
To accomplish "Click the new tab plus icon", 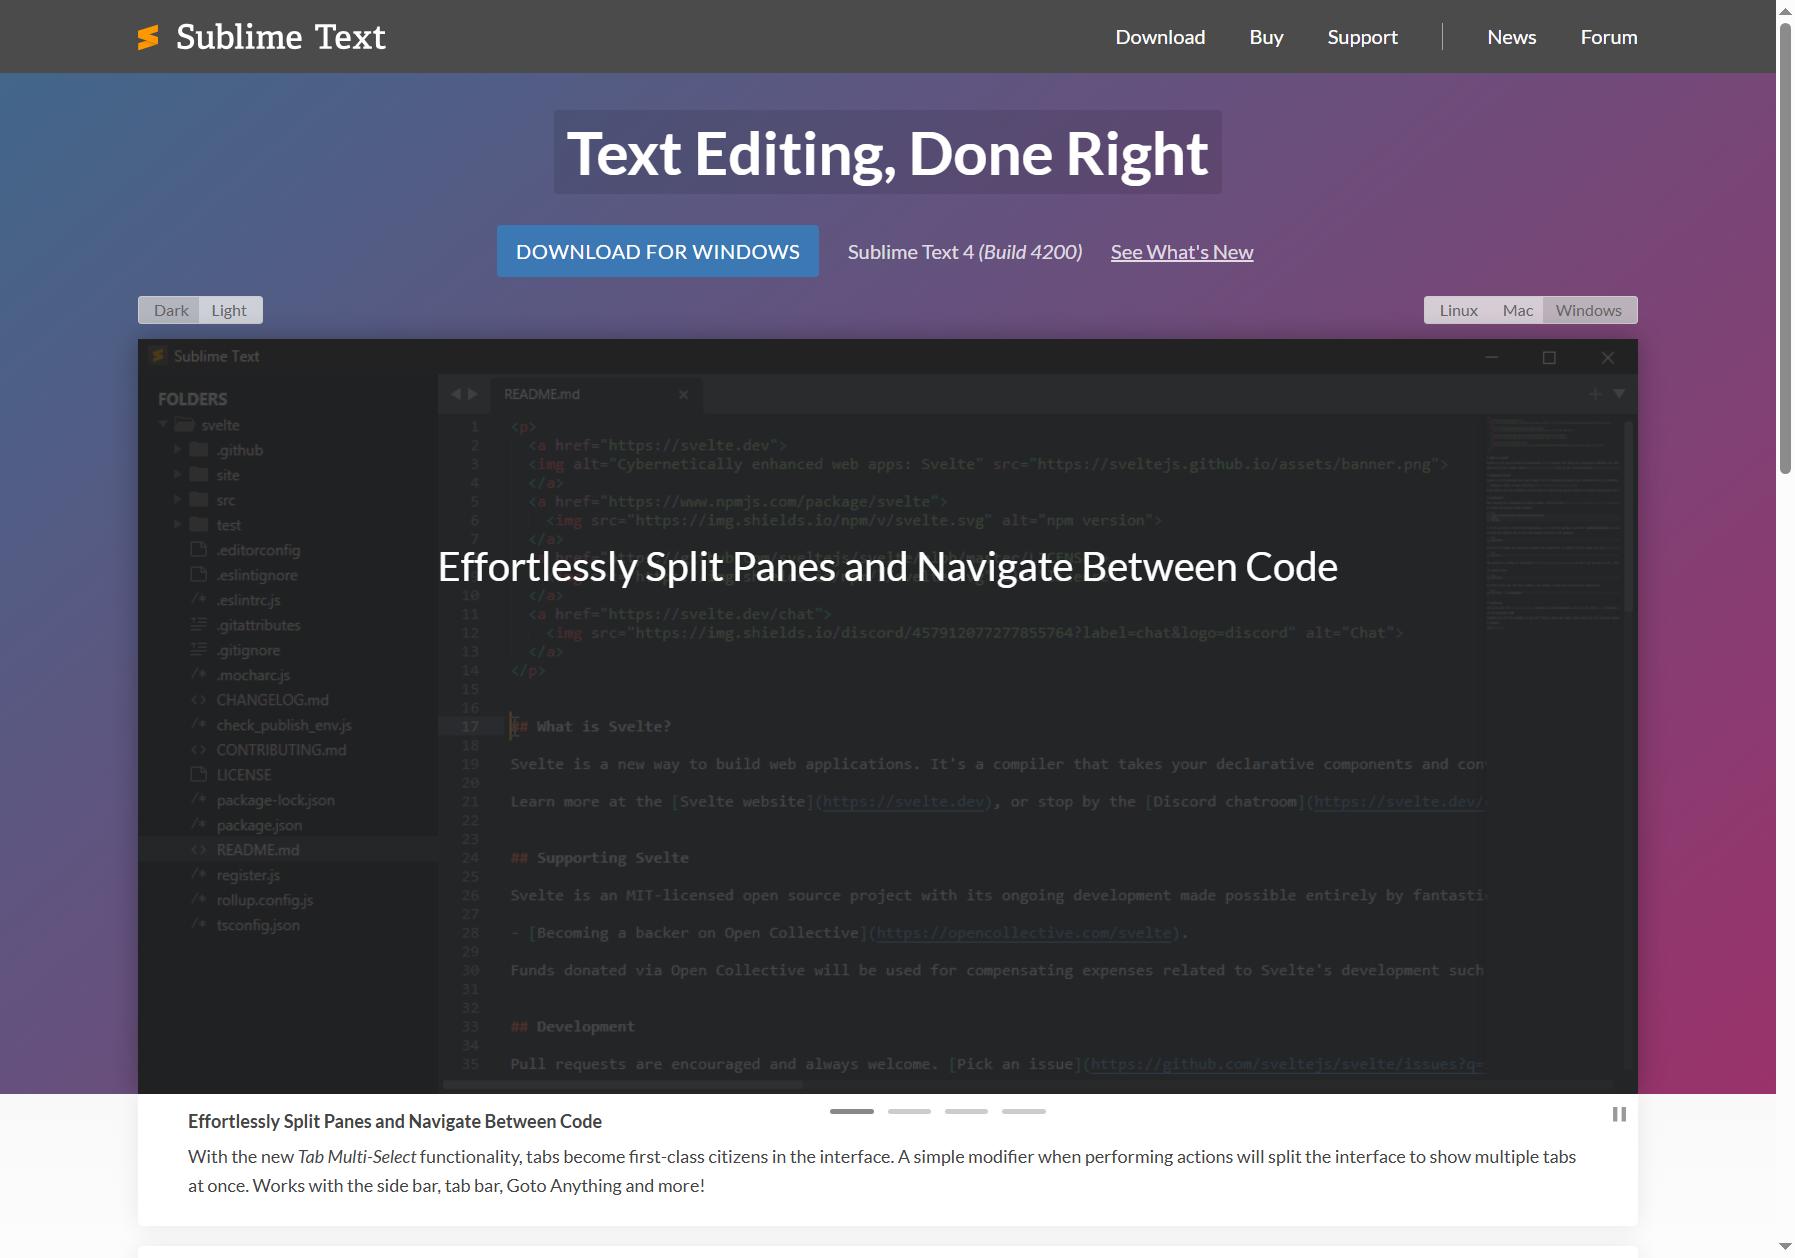I will (1595, 394).
